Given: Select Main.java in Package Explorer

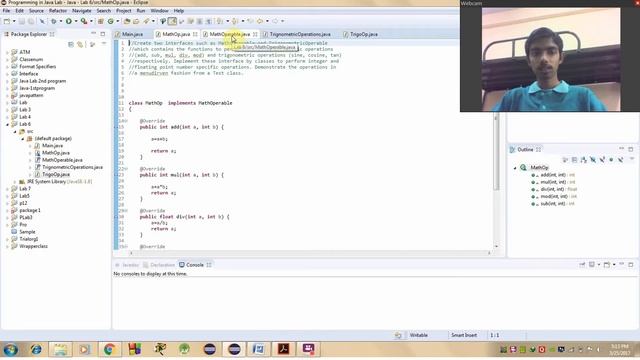Looking at the screenshot, I should (x=52, y=146).
